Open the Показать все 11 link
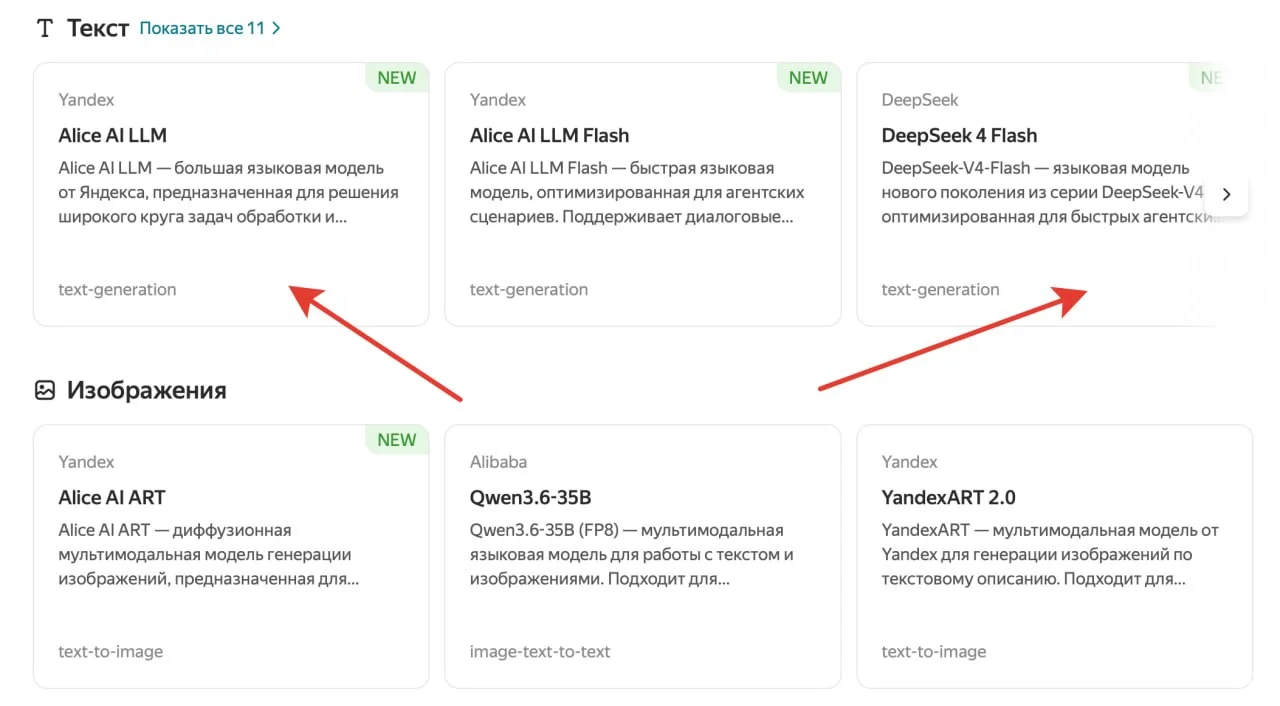The image size is (1280, 706). [210, 28]
